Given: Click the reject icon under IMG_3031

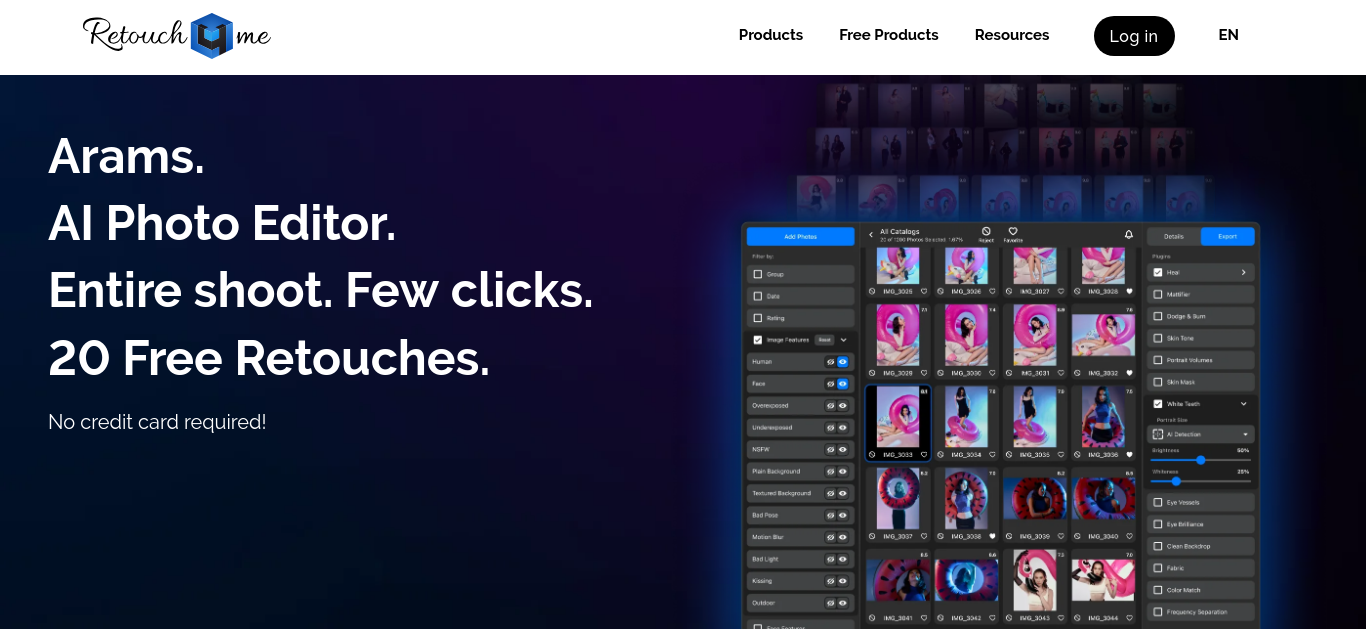Looking at the screenshot, I should [1009, 373].
